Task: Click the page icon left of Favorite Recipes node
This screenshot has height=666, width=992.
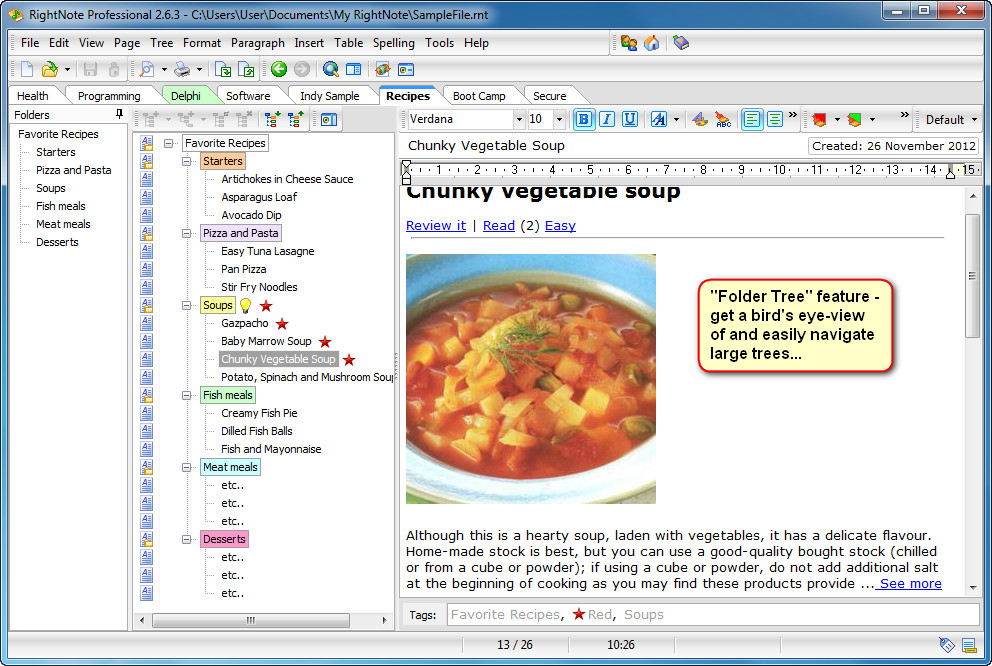Action: pyautogui.click(x=147, y=143)
